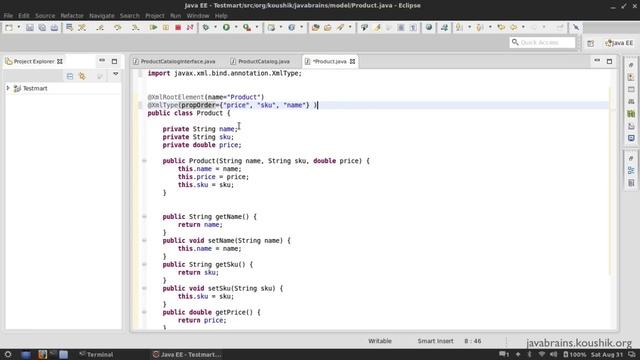Click the Java EE perspective button
640x360 pixels.
[620, 43]
